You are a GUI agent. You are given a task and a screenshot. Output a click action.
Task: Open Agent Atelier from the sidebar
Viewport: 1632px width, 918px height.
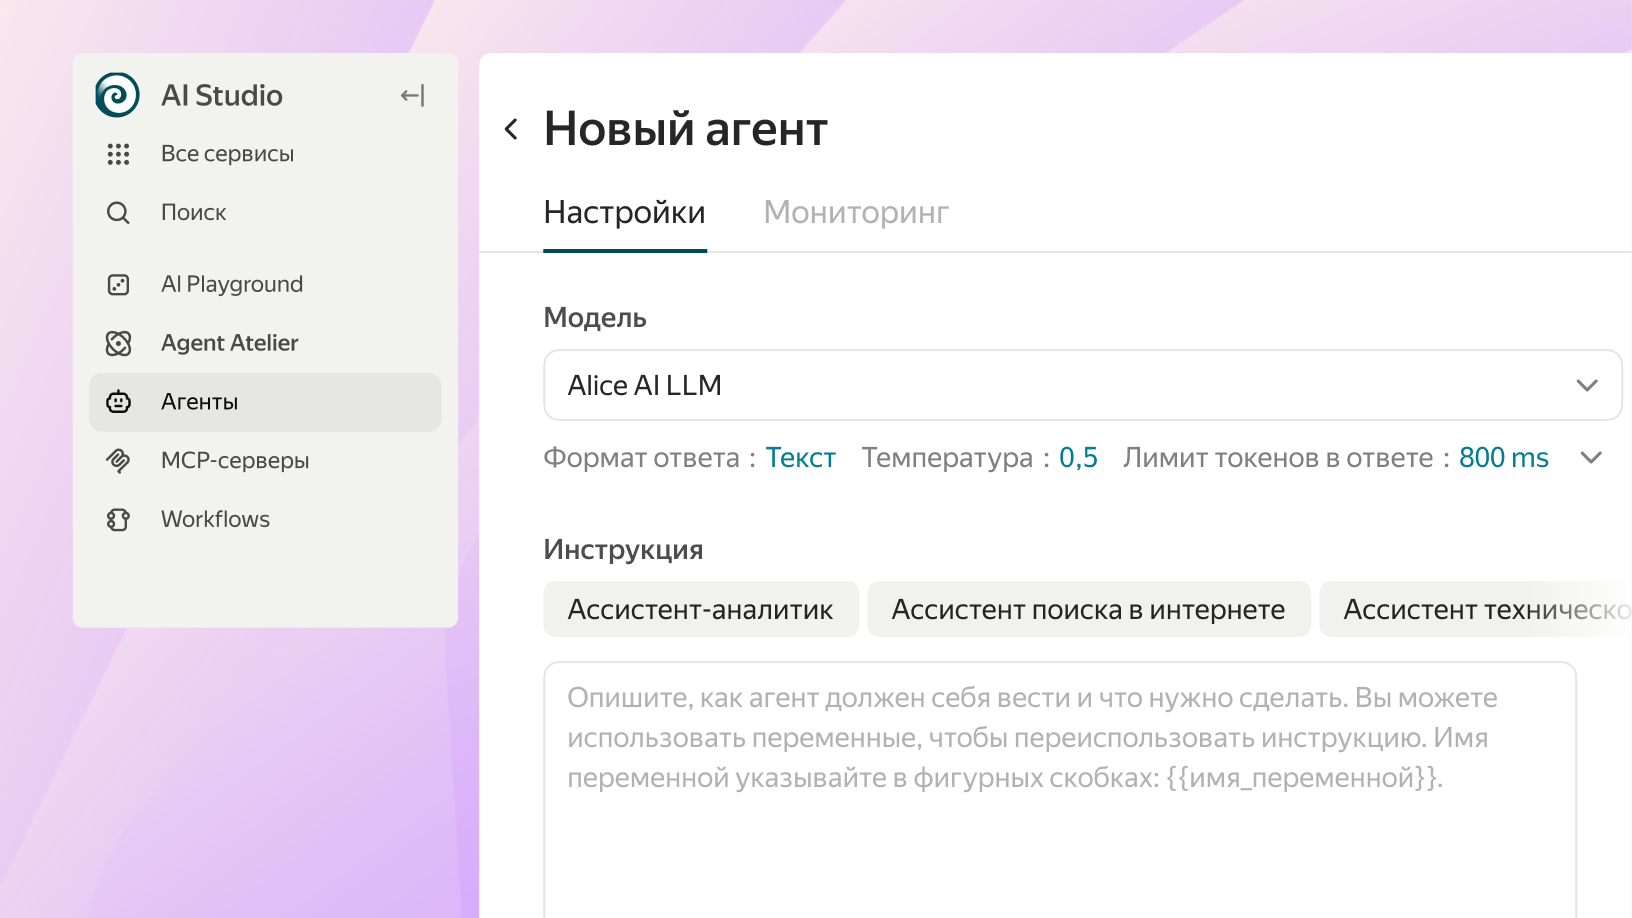[265, 344]
